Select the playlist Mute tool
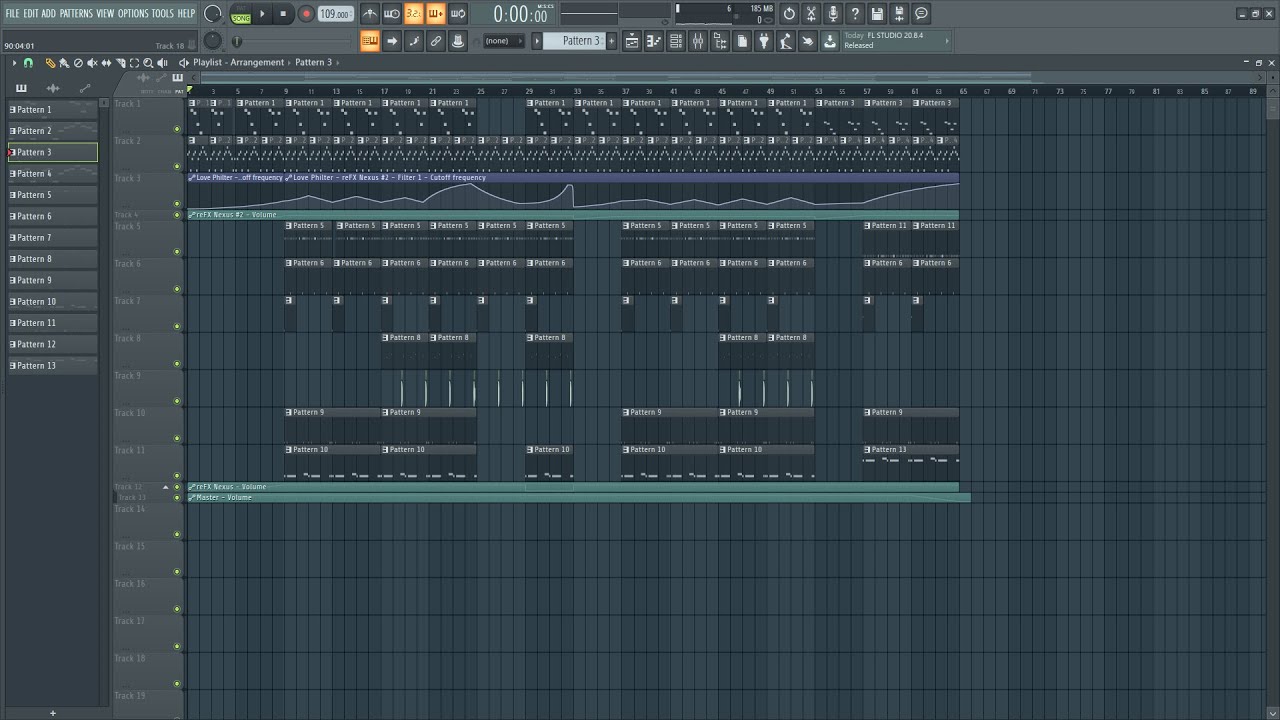 click(92, 63)
